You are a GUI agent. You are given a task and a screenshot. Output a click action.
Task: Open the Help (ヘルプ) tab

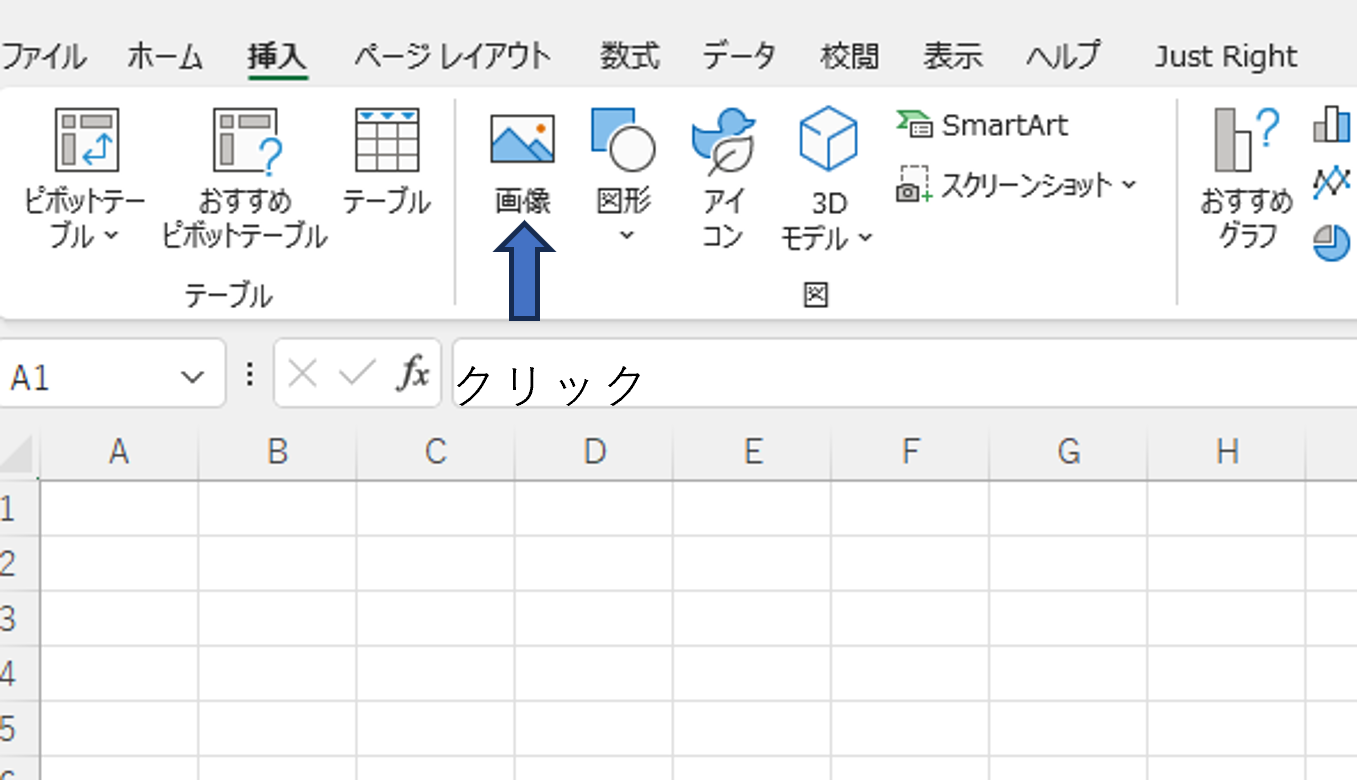coord(1063,55)
